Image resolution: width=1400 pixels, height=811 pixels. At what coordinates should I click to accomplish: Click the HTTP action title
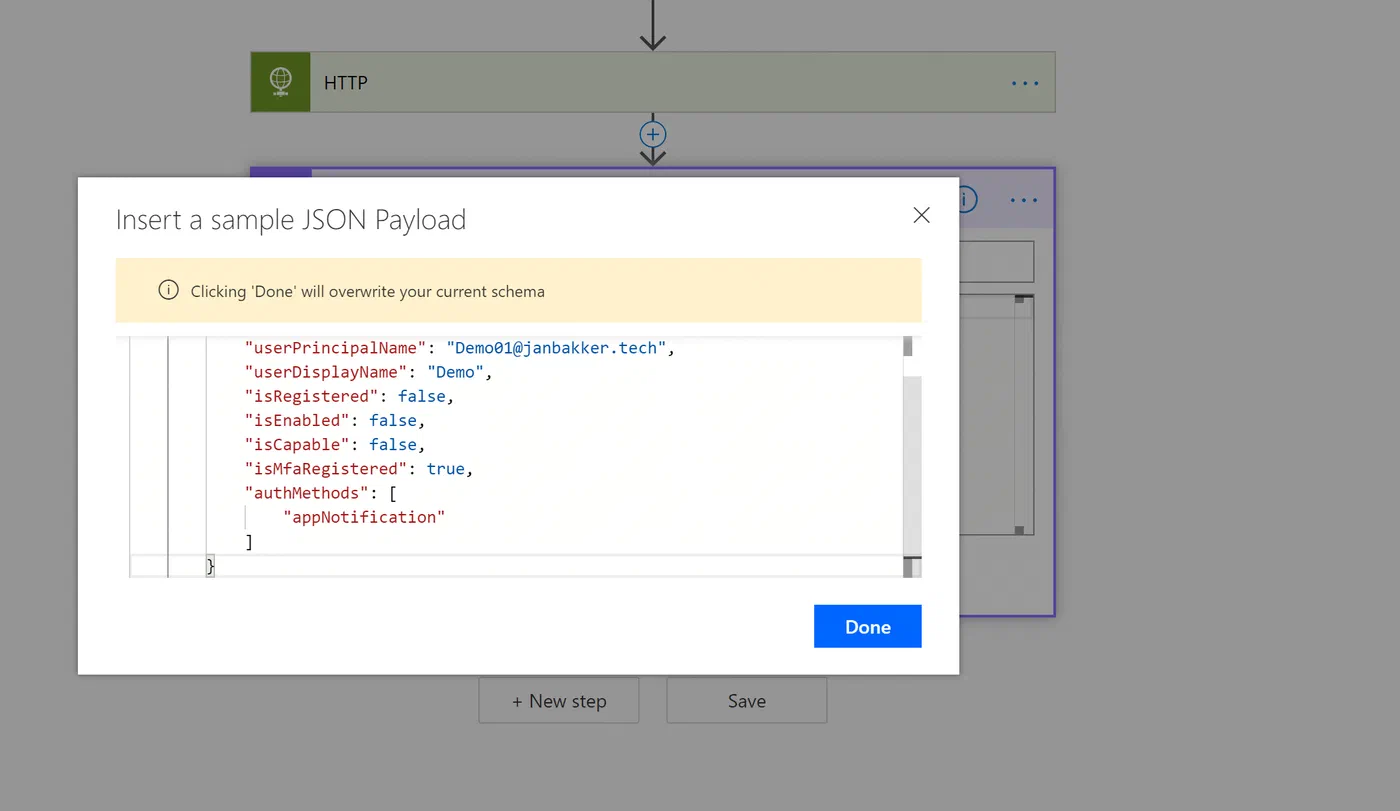tap(346, 83)
